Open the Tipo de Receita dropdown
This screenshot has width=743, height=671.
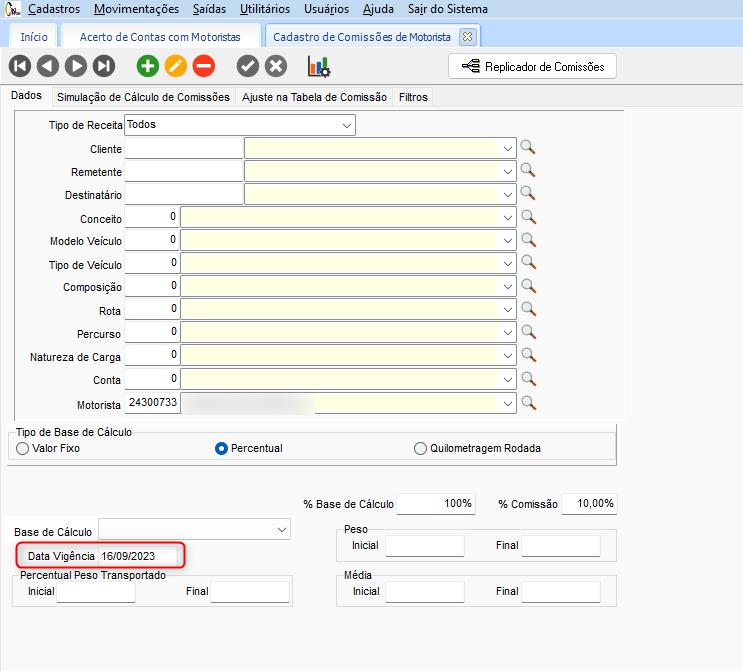346,126
